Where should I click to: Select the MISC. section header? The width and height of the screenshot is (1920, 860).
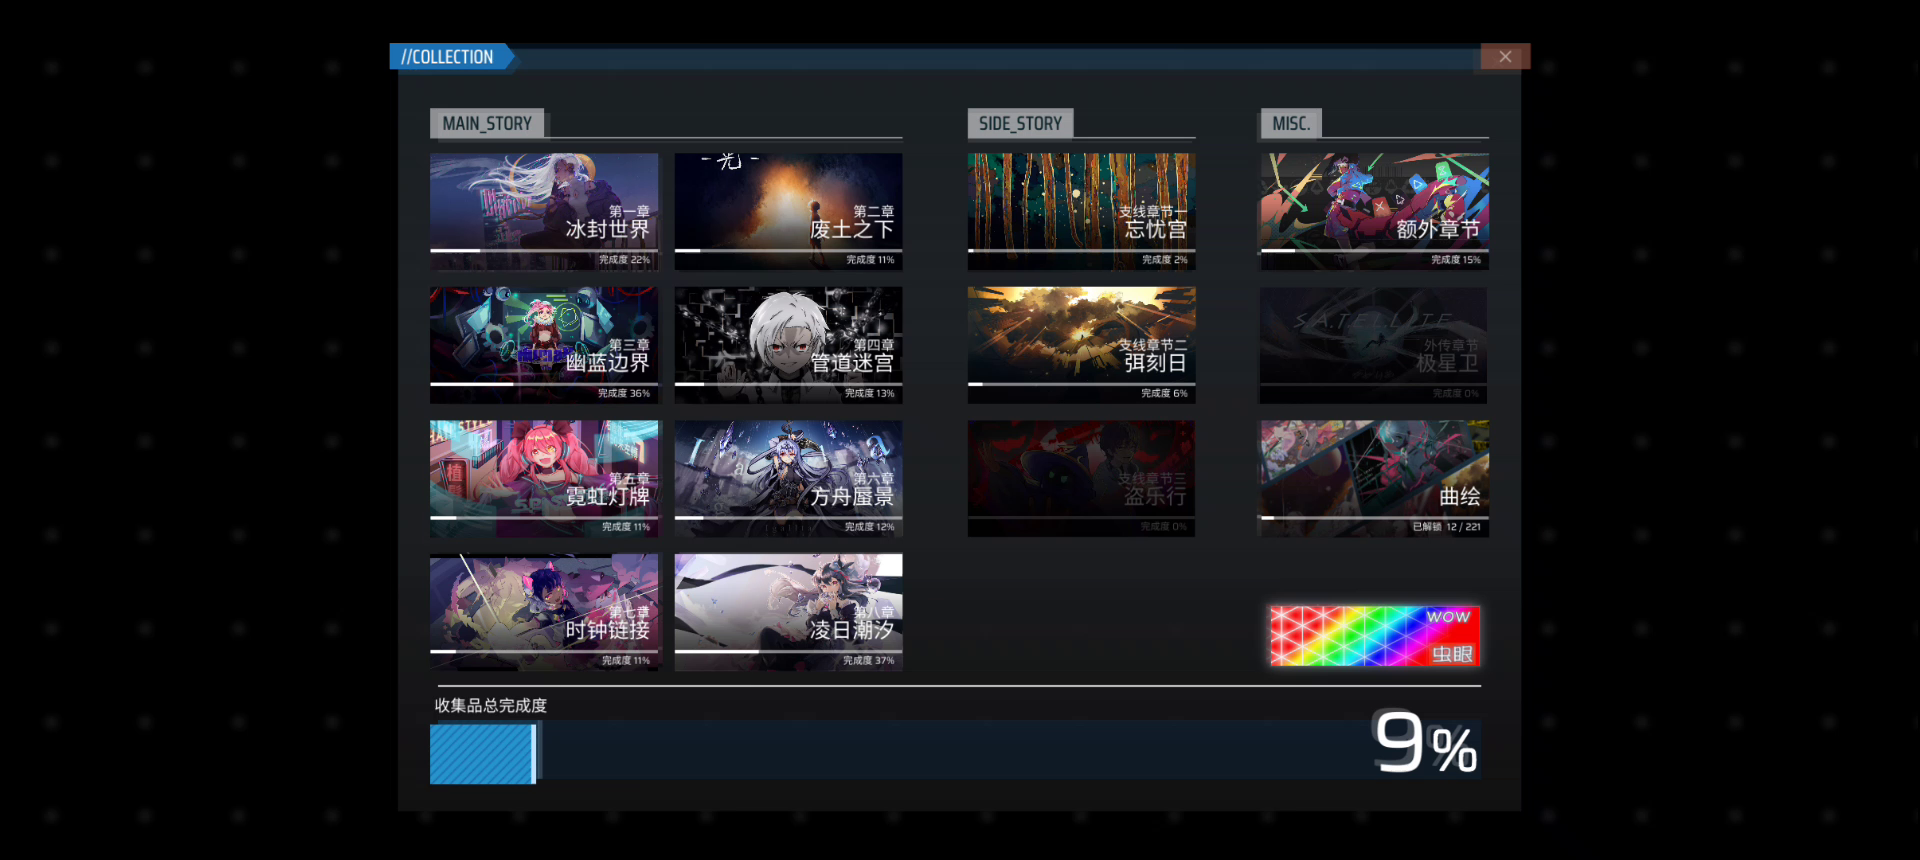pyautogui.click(x=1291, y=124)
